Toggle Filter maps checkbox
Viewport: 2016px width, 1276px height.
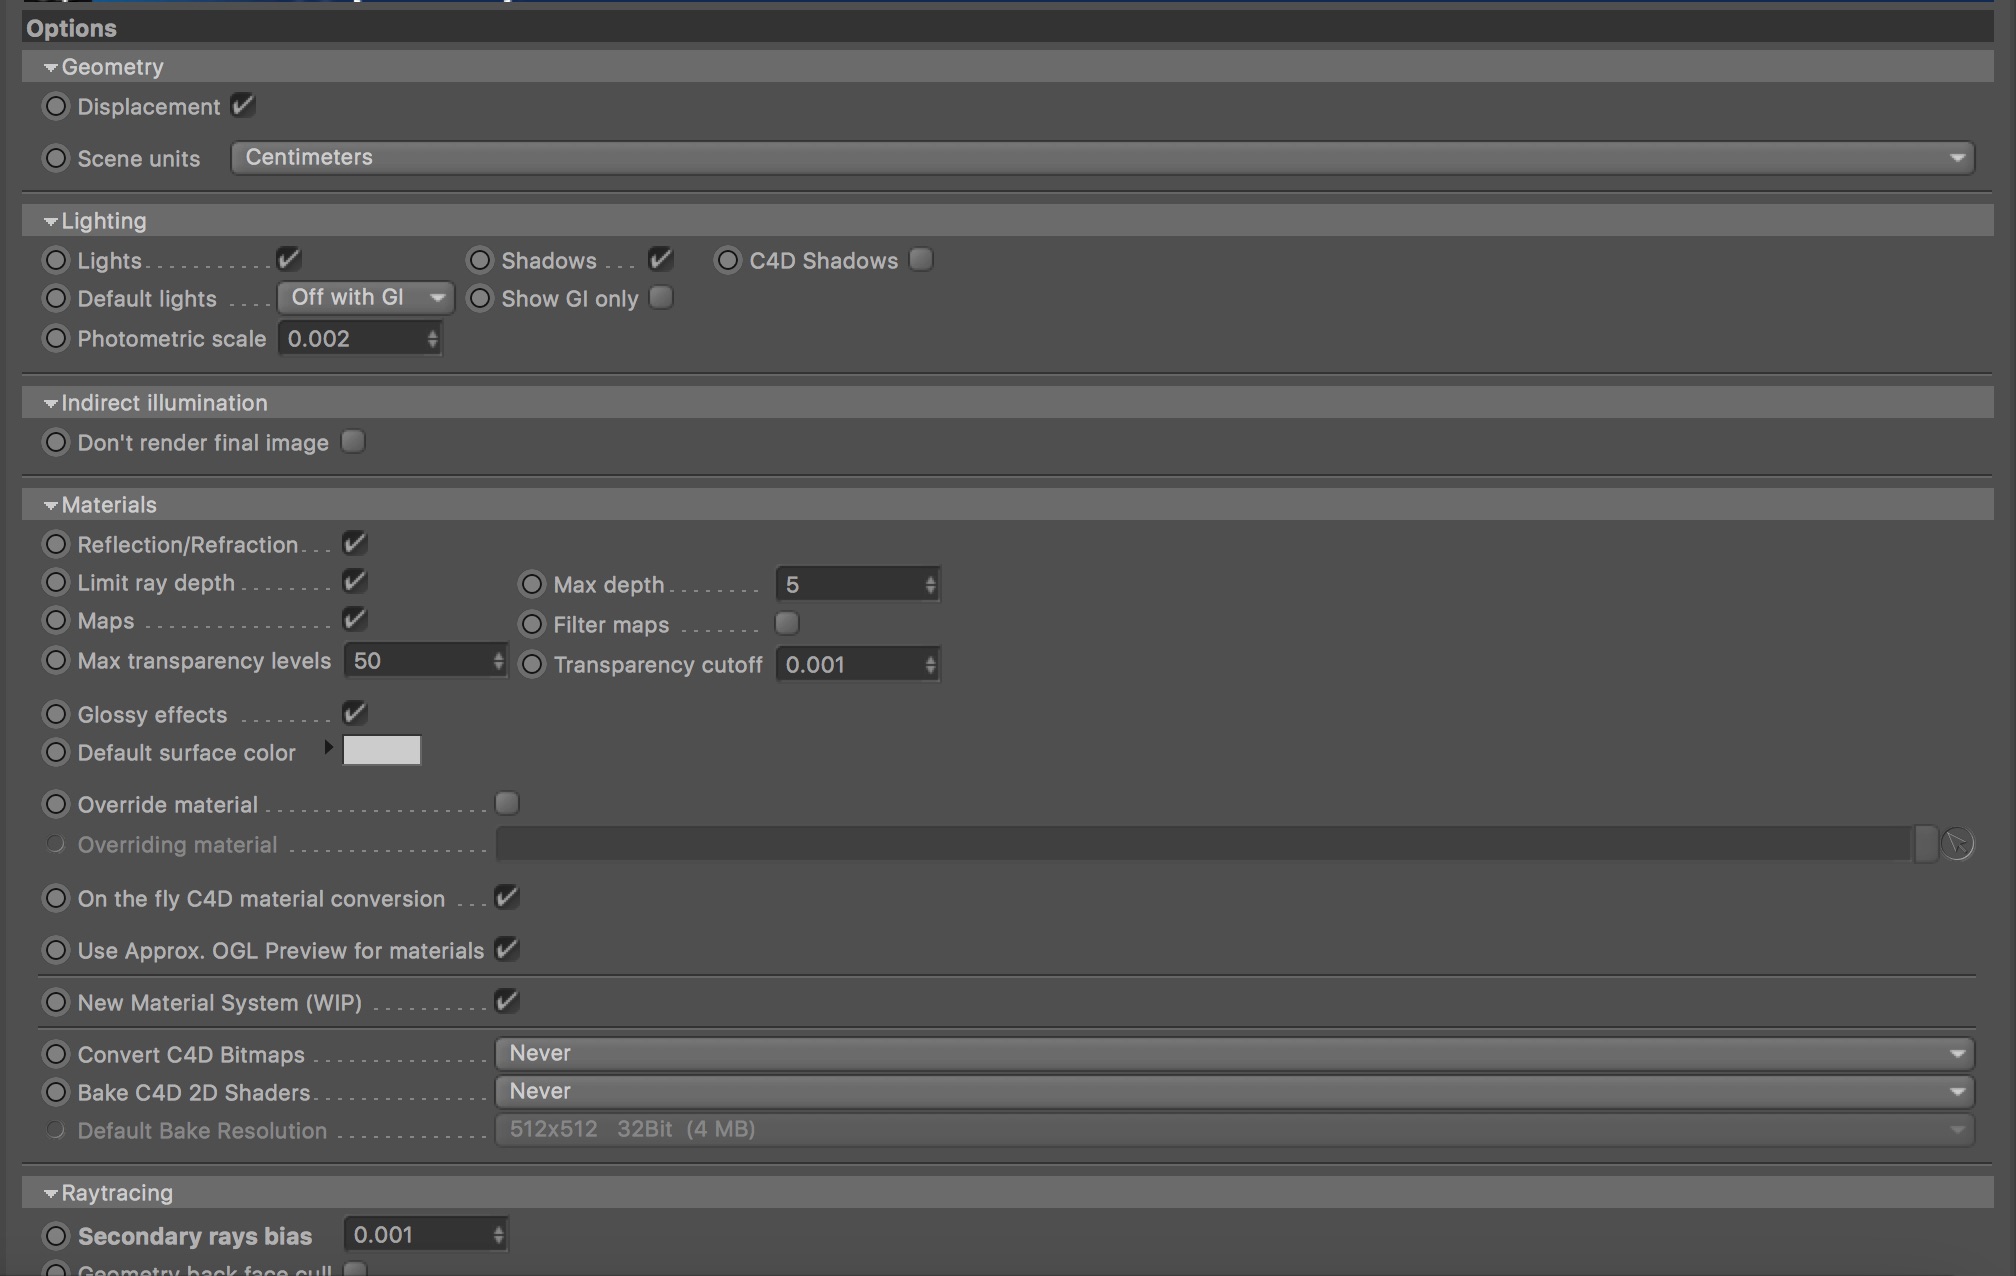pyautogui.click(x=787, y=624)
